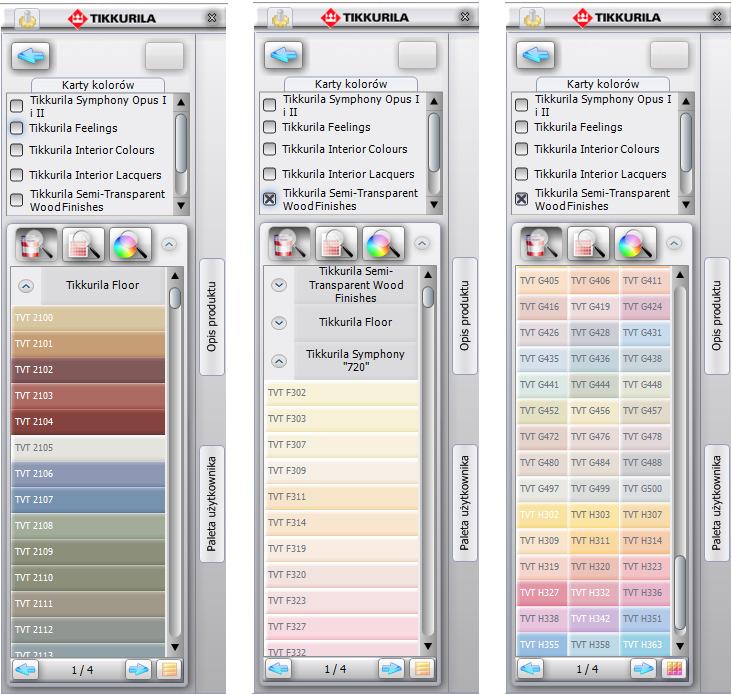Select the TVT F311 swatch in middle panel
Viewport: 732px width, 694px height.
342,497
